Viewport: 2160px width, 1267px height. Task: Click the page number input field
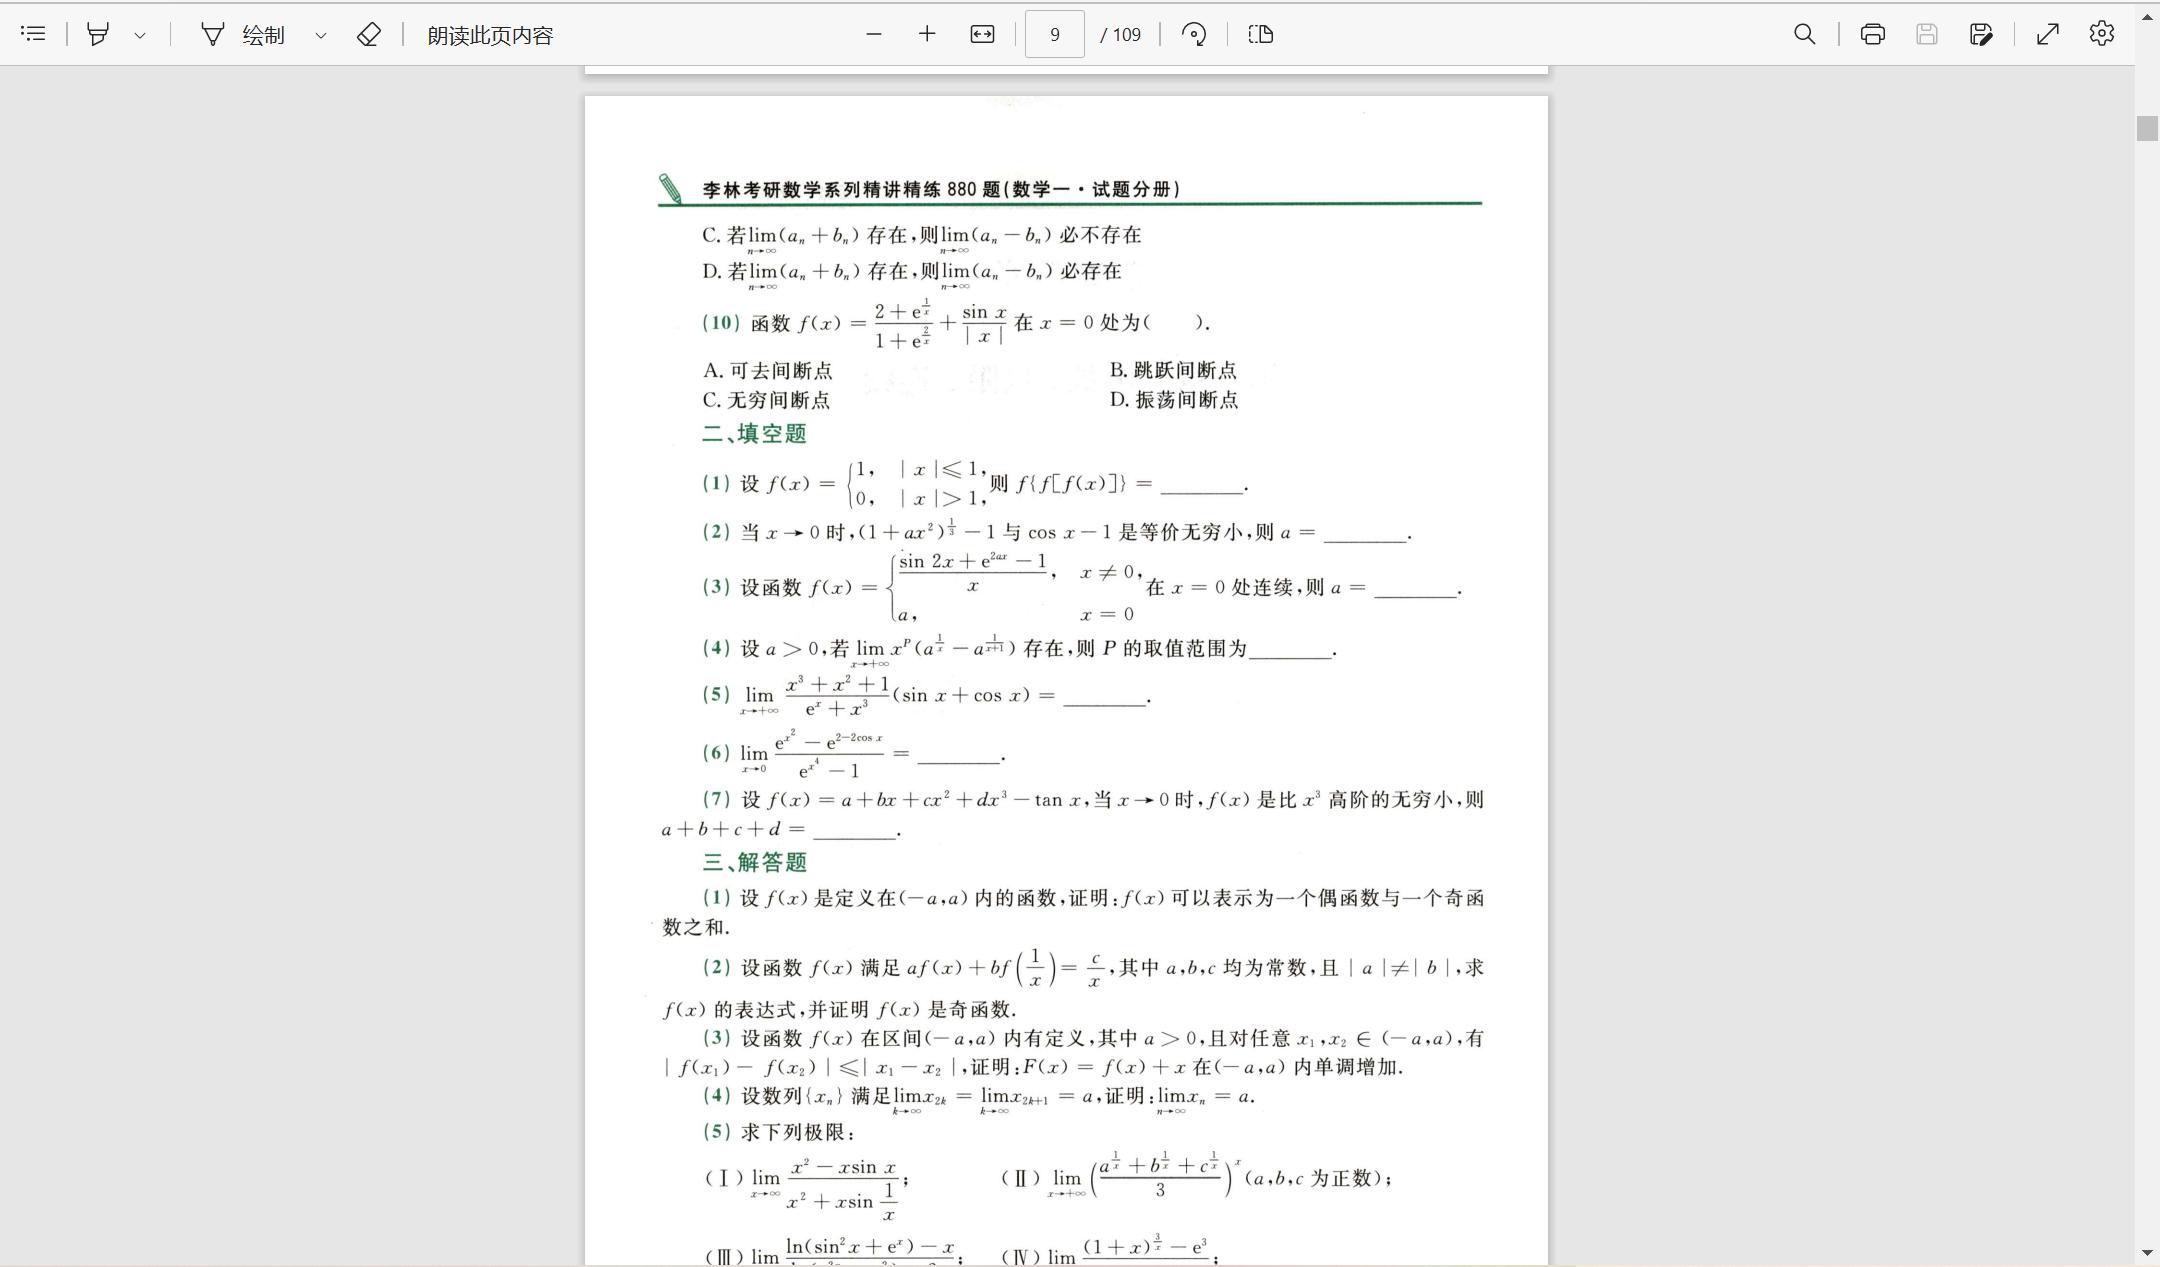click(x=1054, y=35)
